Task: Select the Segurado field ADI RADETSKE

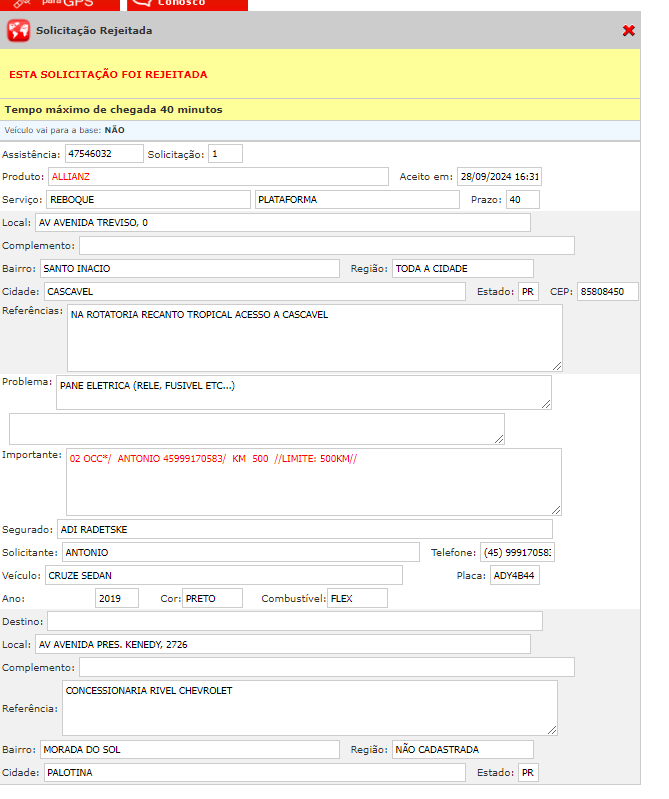Action: click(x=304, y=529)
